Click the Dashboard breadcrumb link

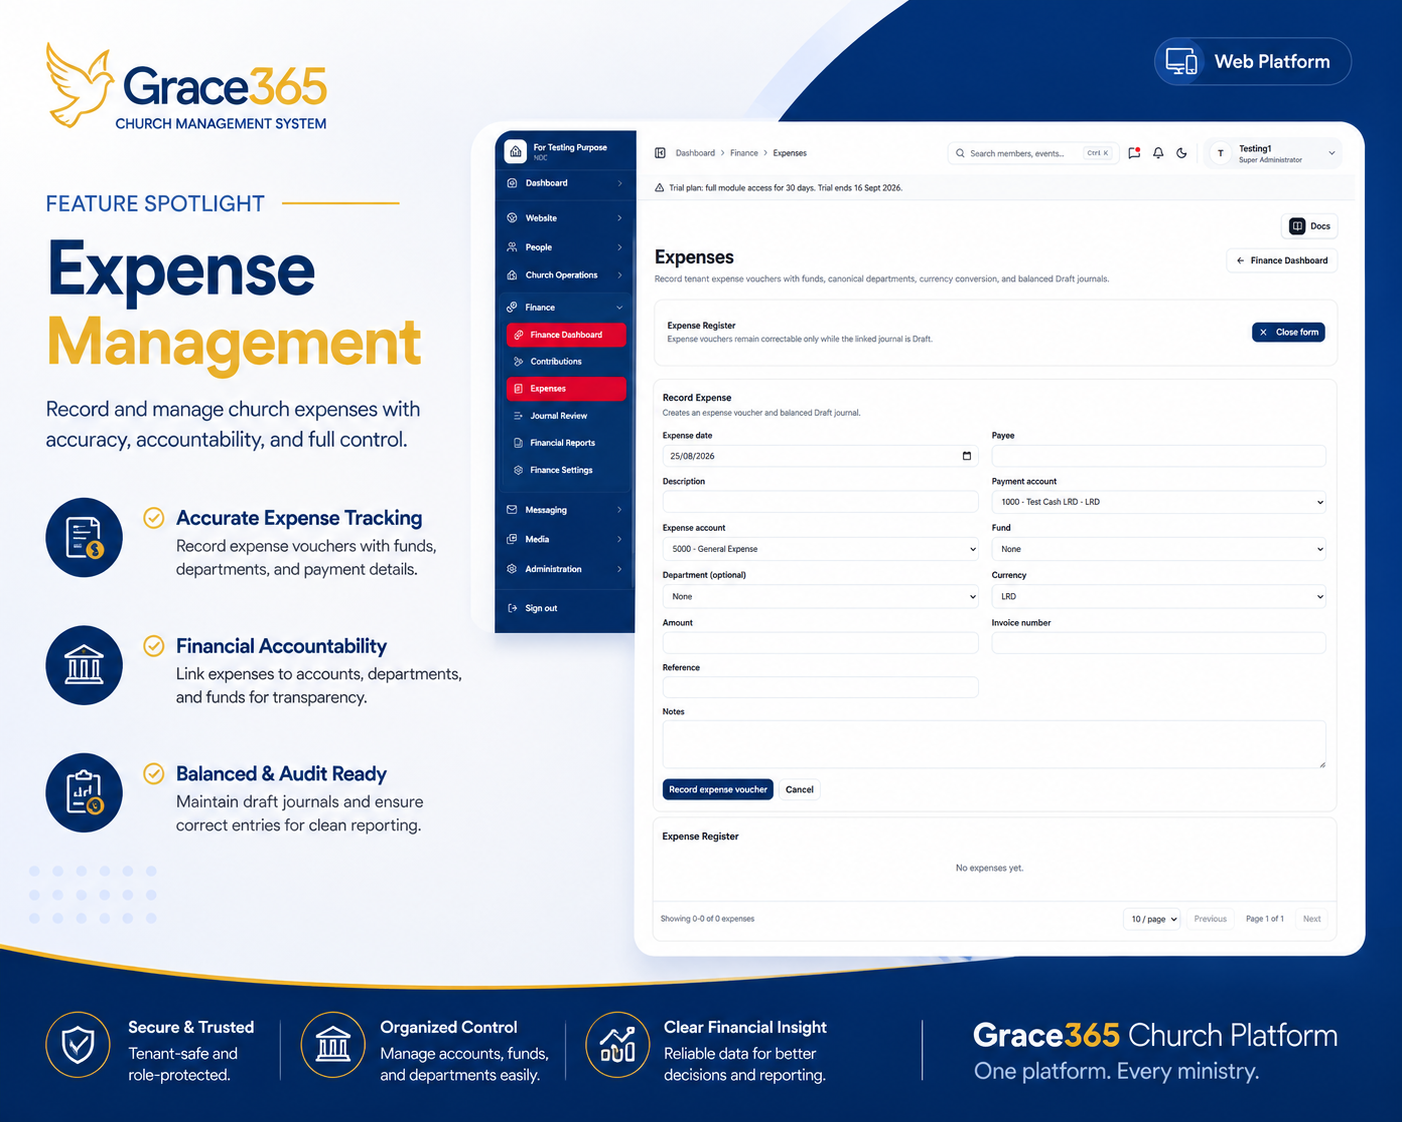point(695,153)
